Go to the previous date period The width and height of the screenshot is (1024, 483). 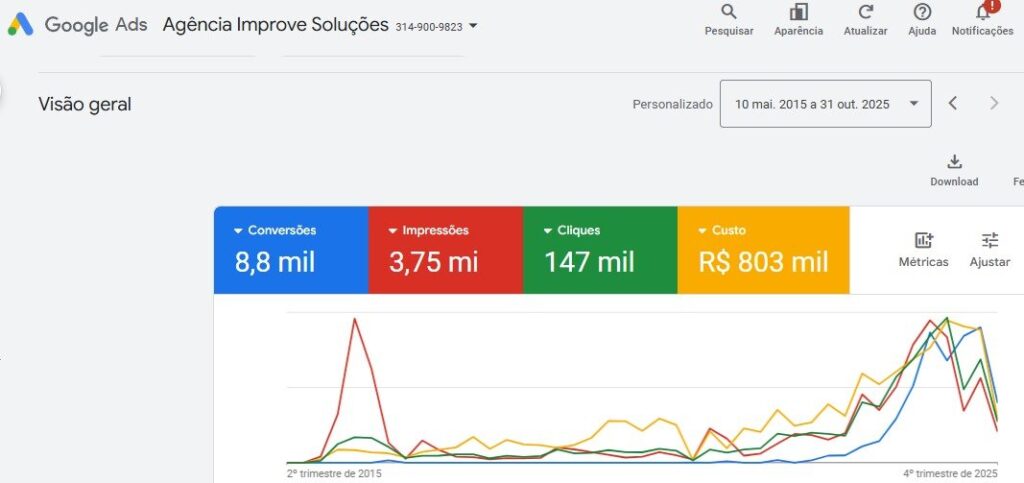[953, 103]
